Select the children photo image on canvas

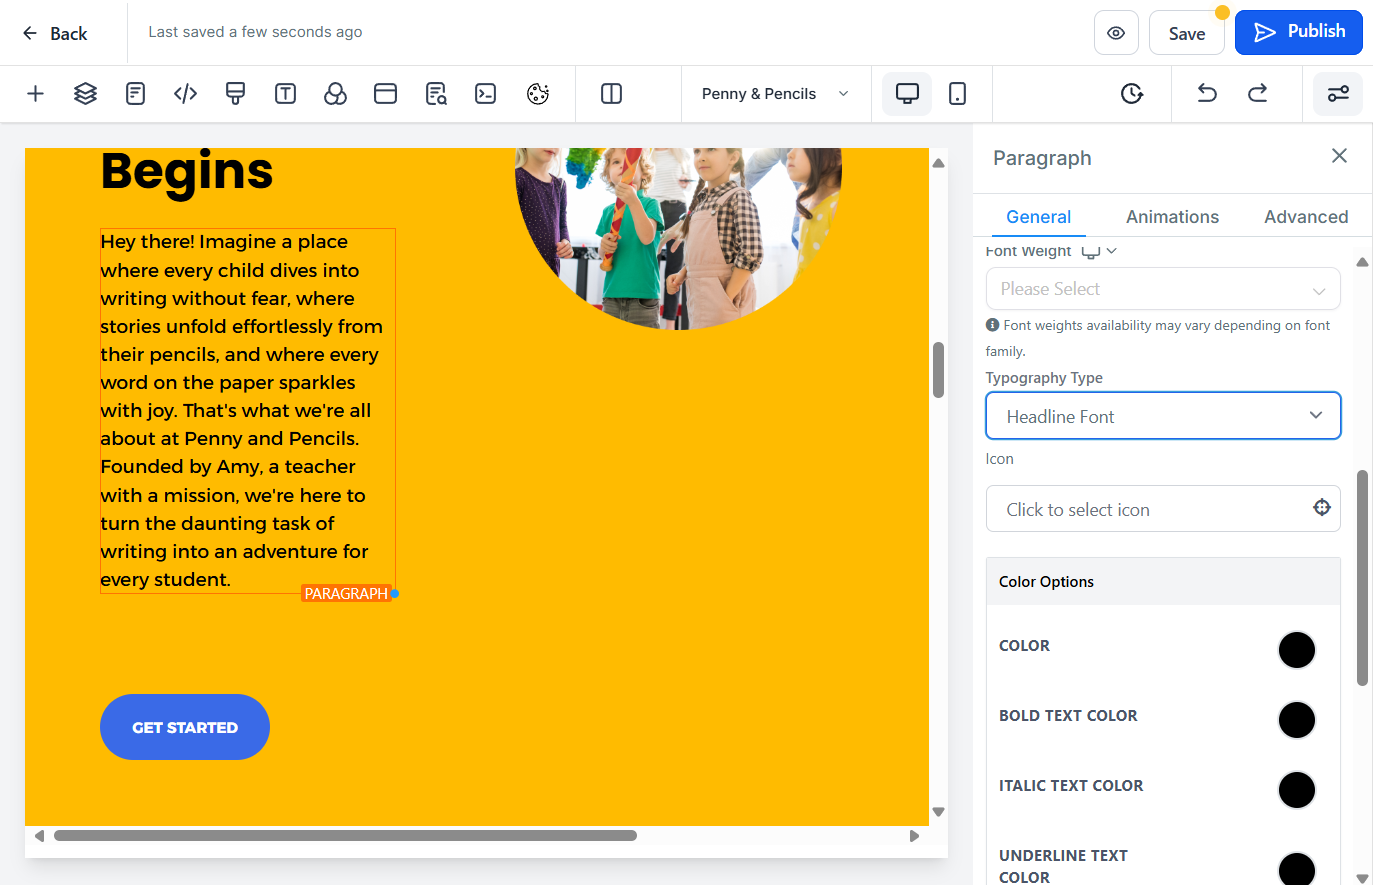[678, 238]
